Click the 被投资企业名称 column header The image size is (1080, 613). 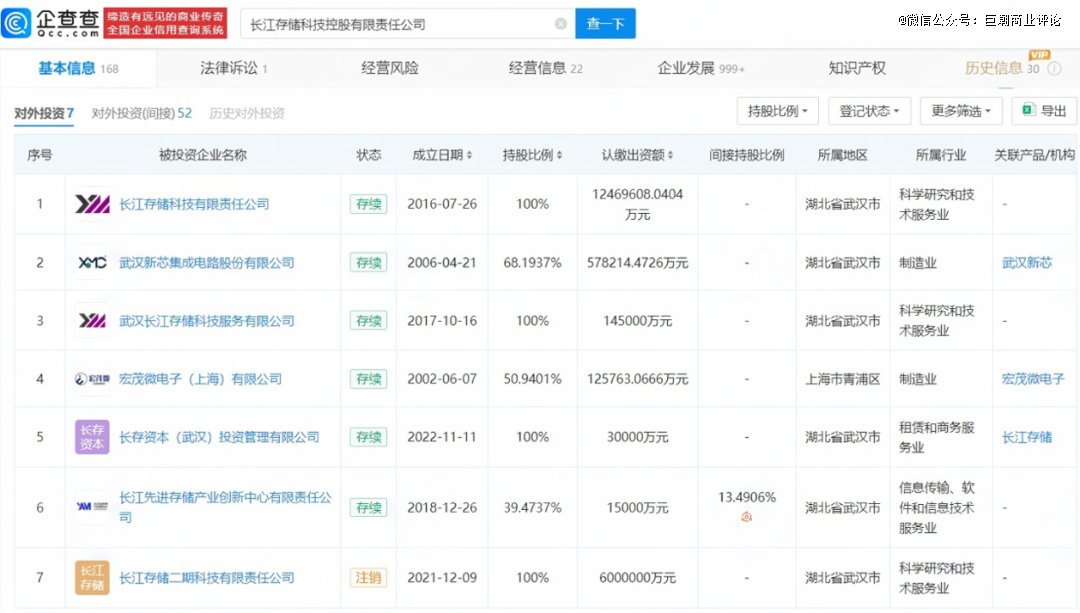point(202,155)
